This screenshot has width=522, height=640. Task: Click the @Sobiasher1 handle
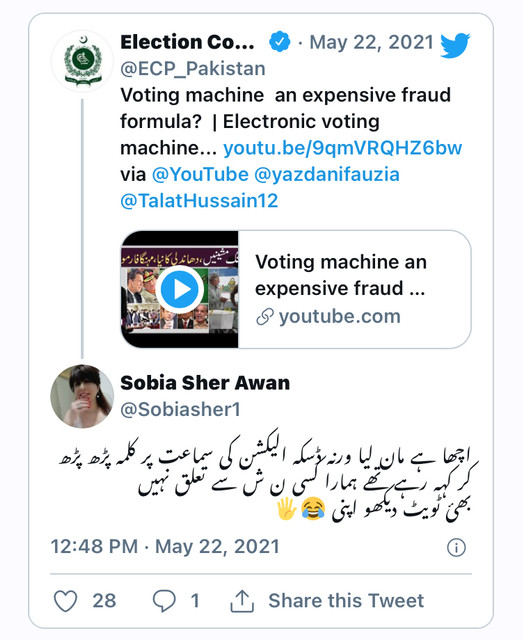point(180,409)
